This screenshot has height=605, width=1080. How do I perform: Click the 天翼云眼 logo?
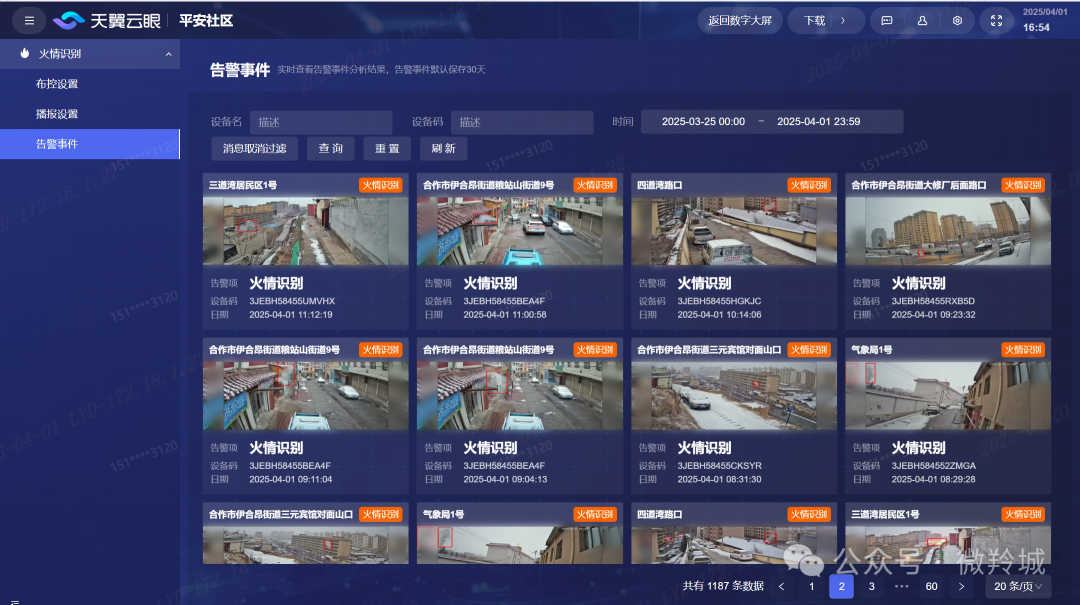(x=107, y=21)
